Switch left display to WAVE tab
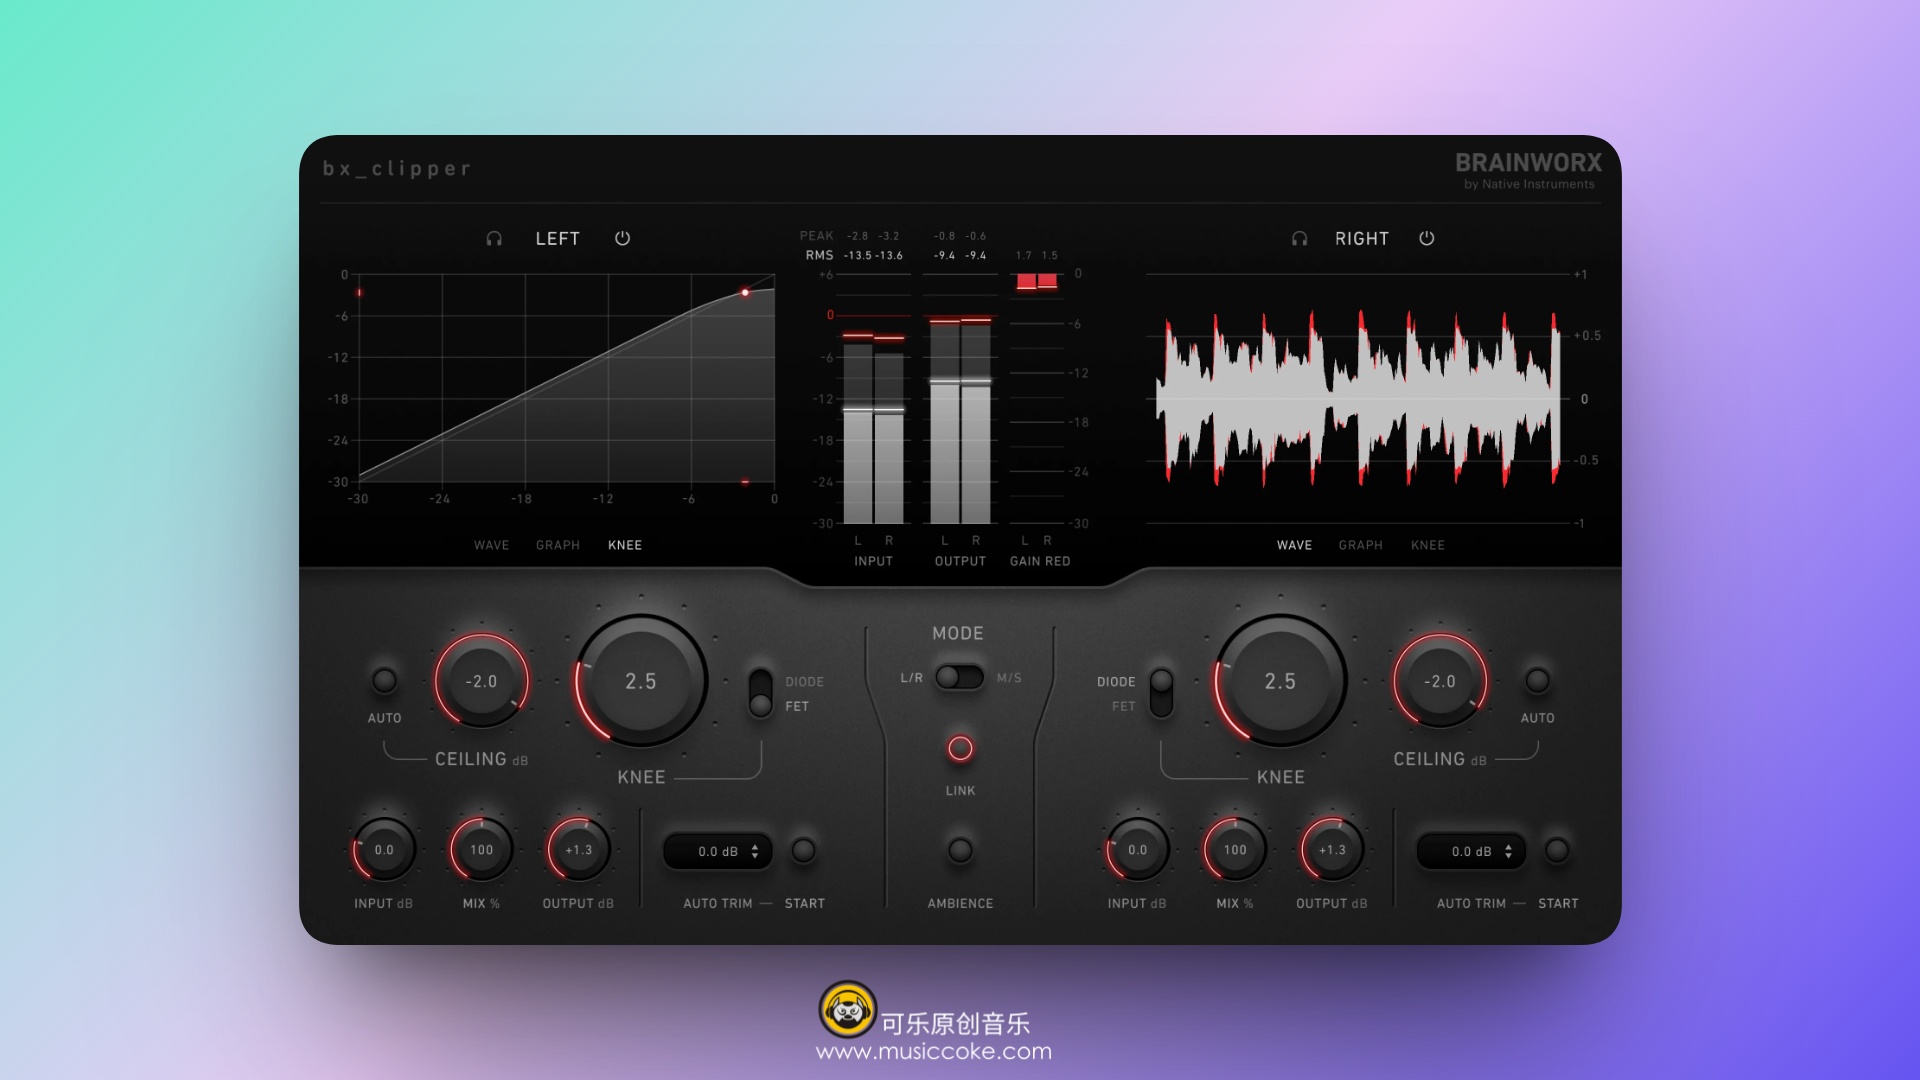1920x1080 pixels. point(491,546)
